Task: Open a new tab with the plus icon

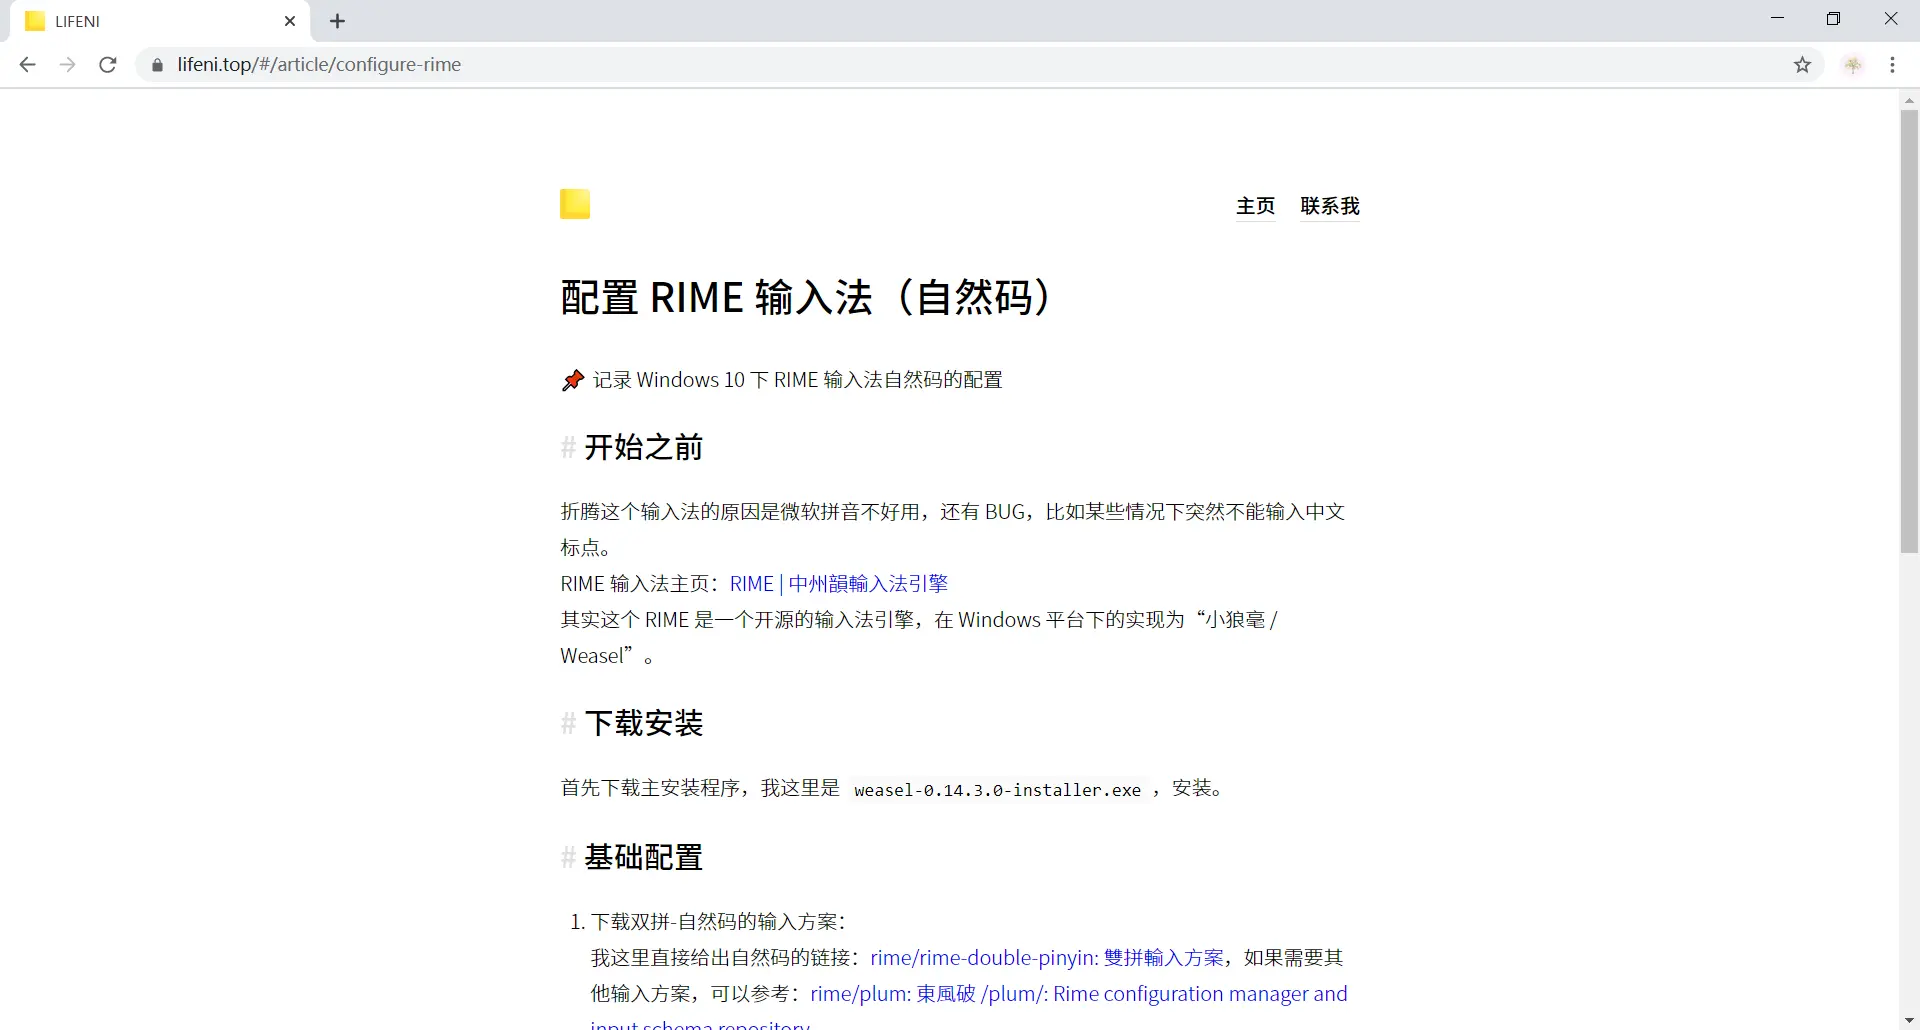Action: (x=337, y=20)
